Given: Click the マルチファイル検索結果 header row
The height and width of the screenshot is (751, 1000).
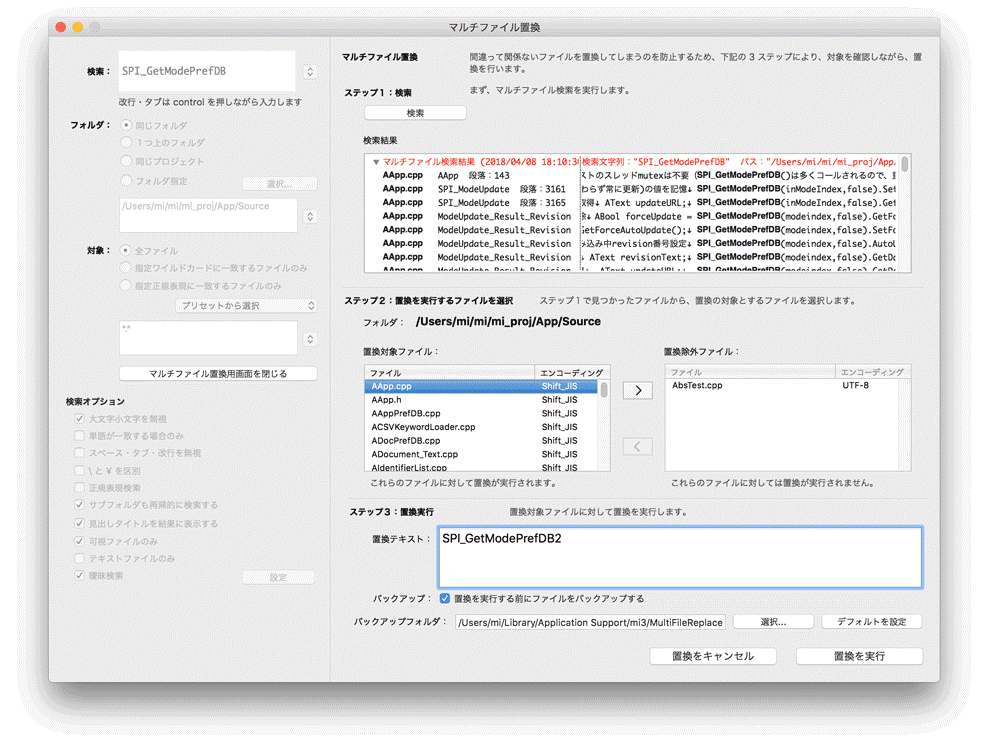Looking at the screenshot, I should (x=632, y=162).
